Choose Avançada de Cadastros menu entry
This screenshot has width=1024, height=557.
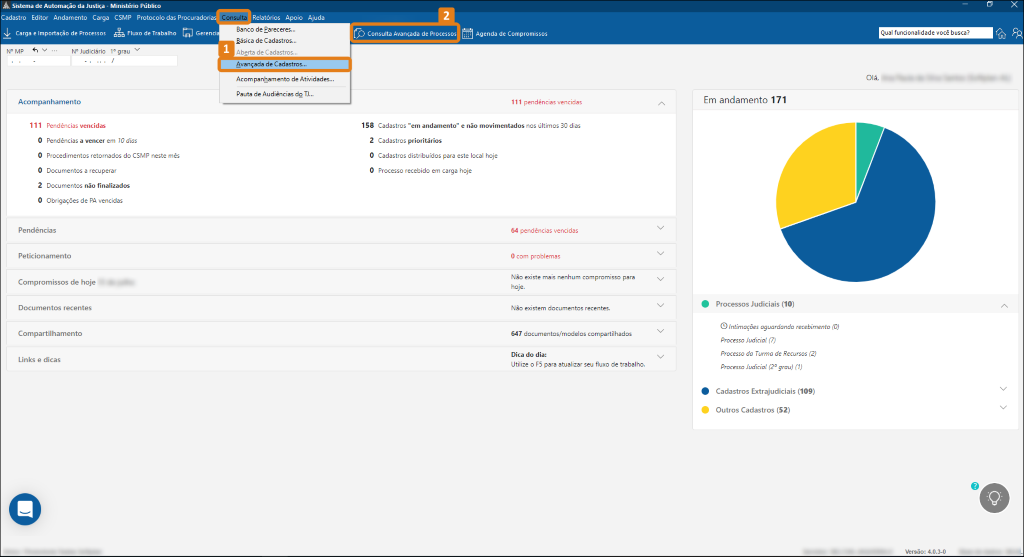pyautogui.click(x=285, y=64)
